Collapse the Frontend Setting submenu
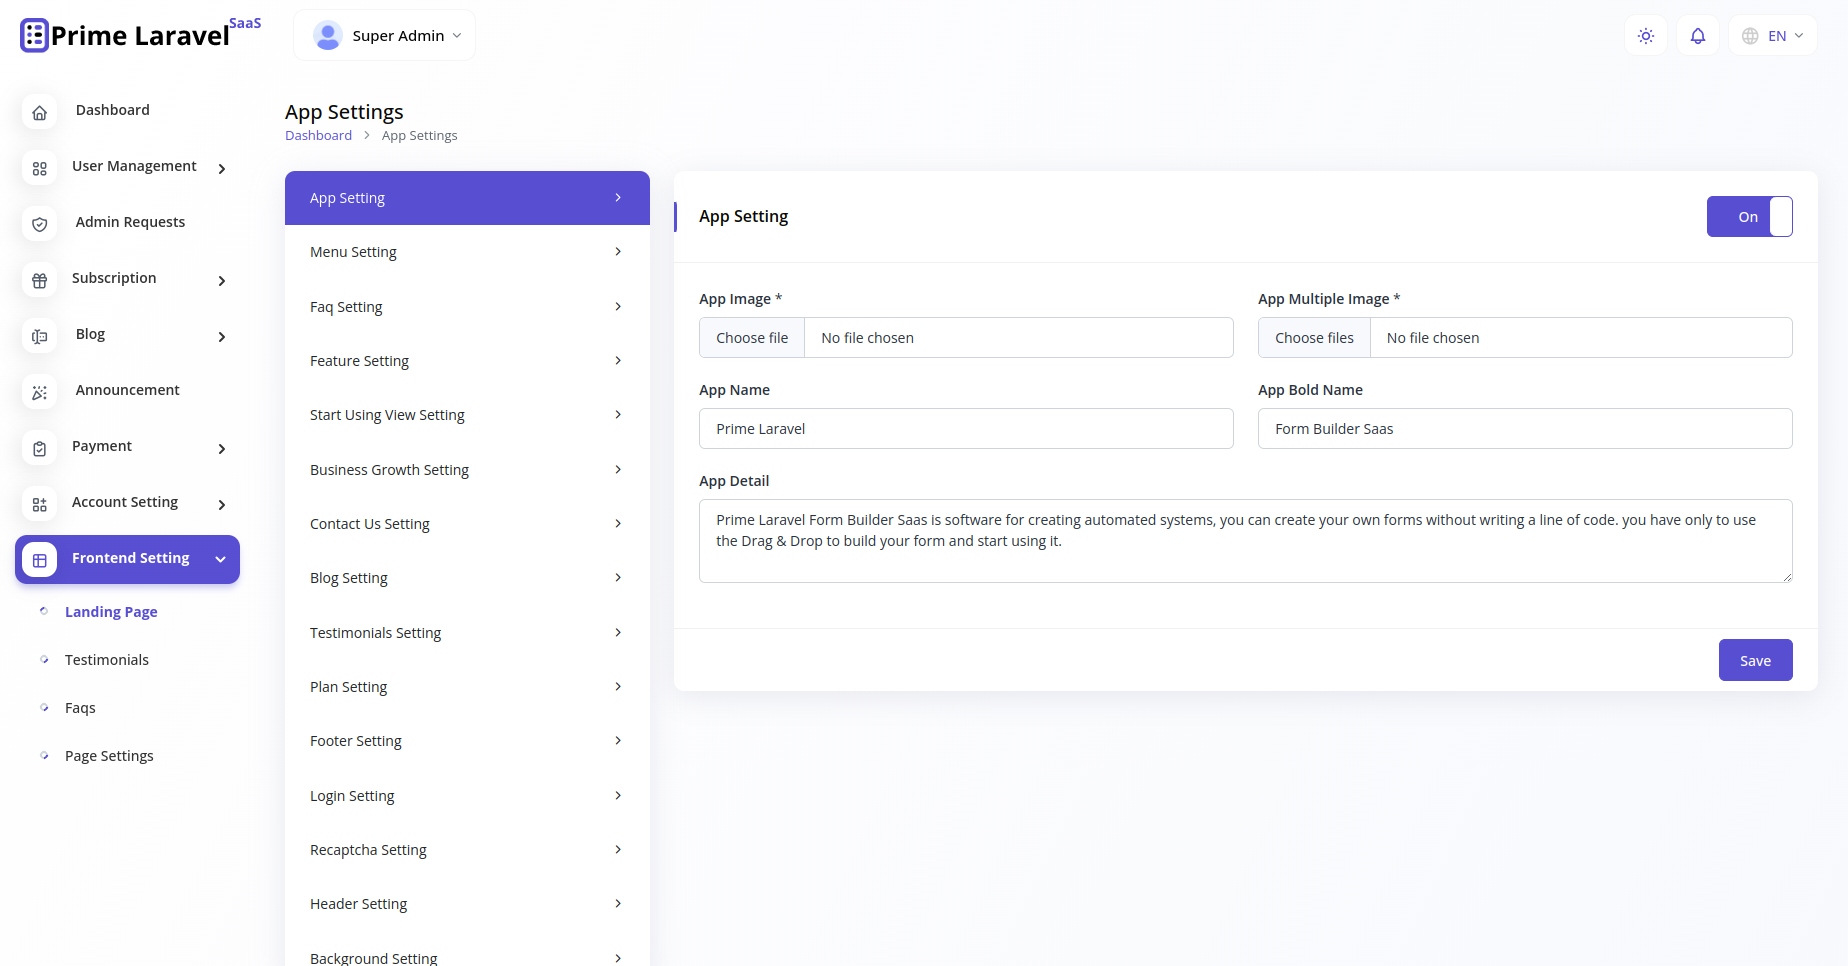The height and width of the screenshot is (966, 1848). point(220,559)
